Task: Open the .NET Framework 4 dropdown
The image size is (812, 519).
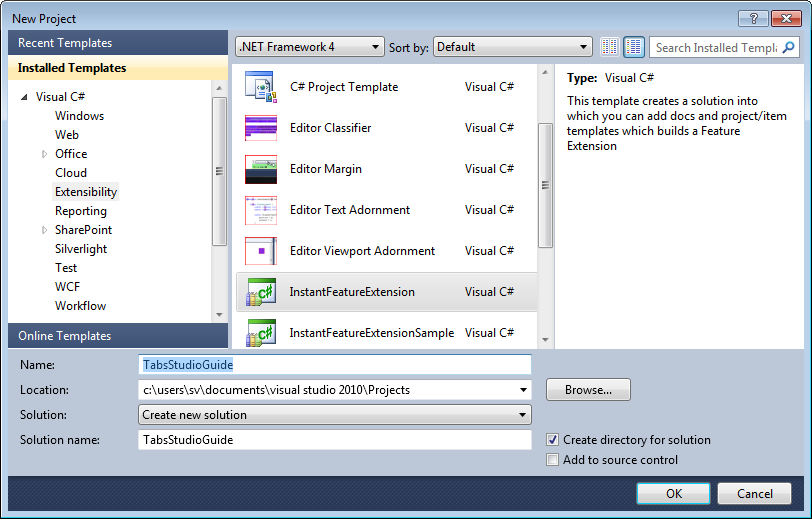Action: (309, 47)
